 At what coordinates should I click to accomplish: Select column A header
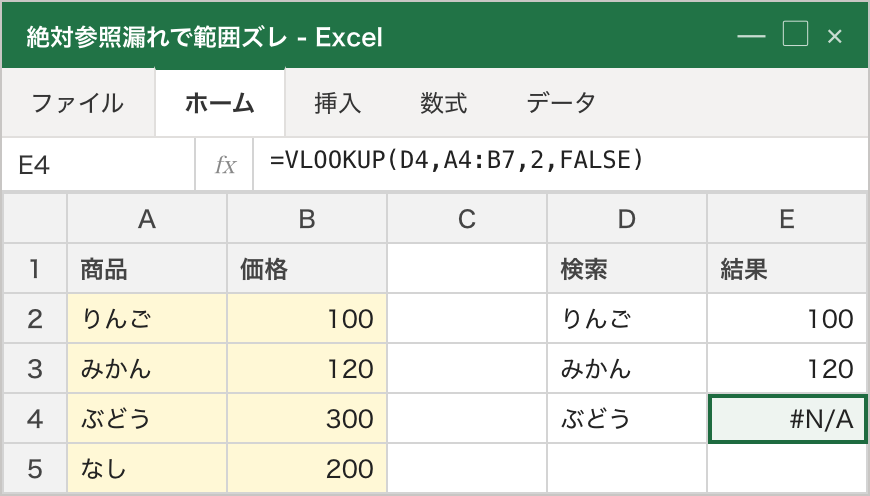[147, 219]
